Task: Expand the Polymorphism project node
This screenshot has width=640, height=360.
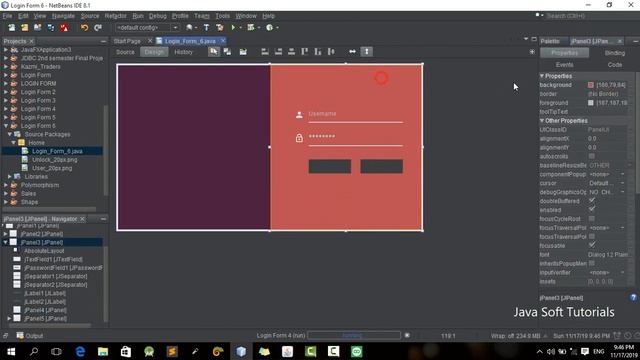Action: click(6, 185)
